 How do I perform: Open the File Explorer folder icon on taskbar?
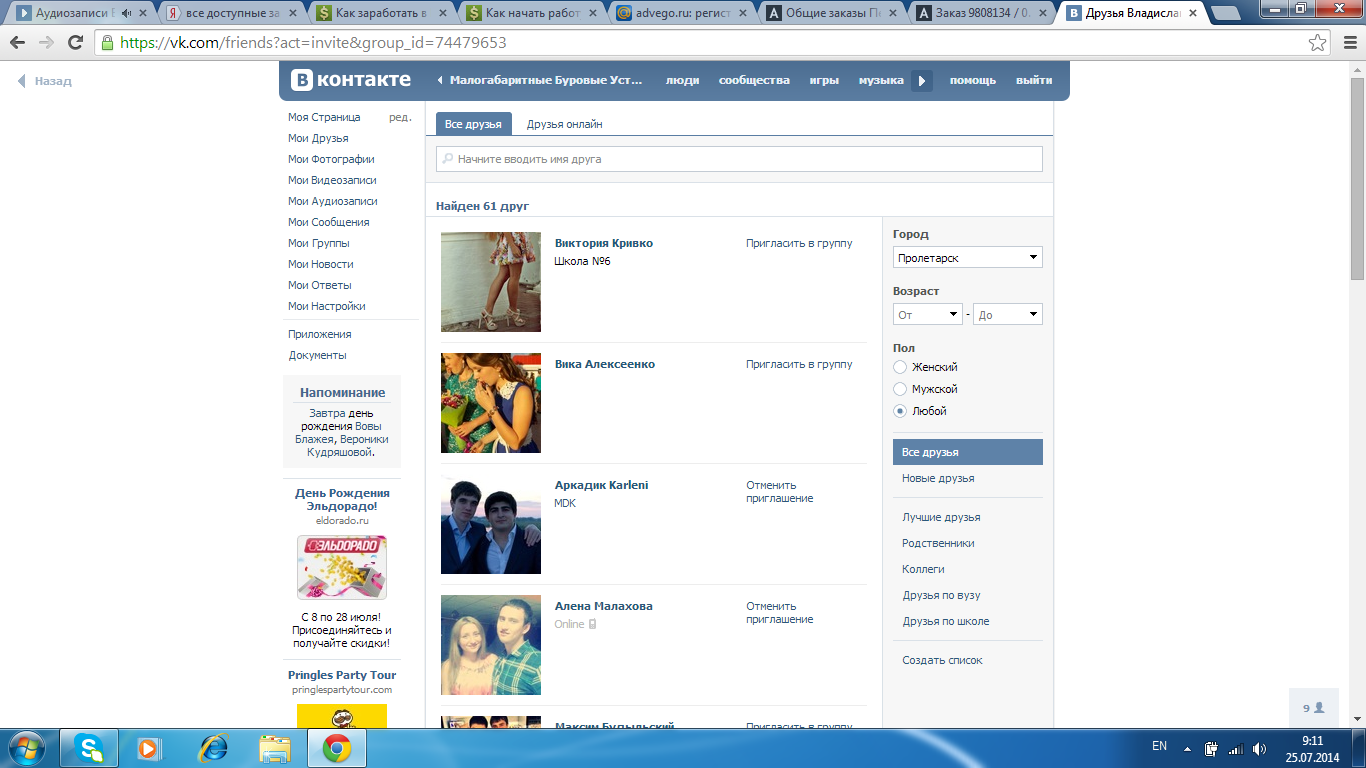click(275, 747)
